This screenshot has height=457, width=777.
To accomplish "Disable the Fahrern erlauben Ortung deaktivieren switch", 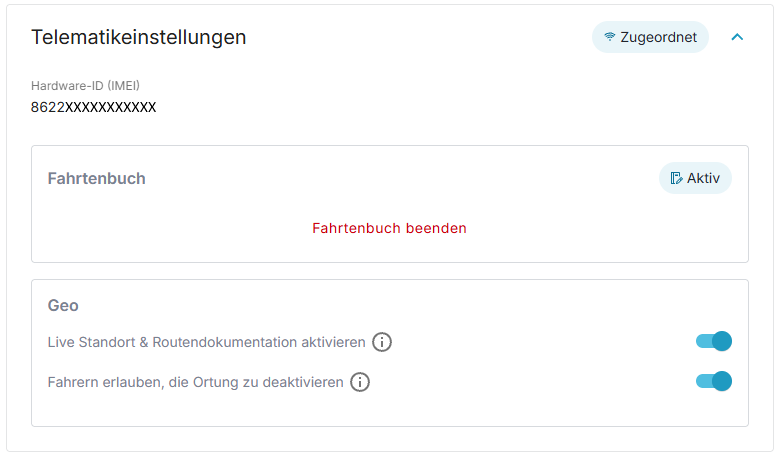I will [x=714, y=381].
